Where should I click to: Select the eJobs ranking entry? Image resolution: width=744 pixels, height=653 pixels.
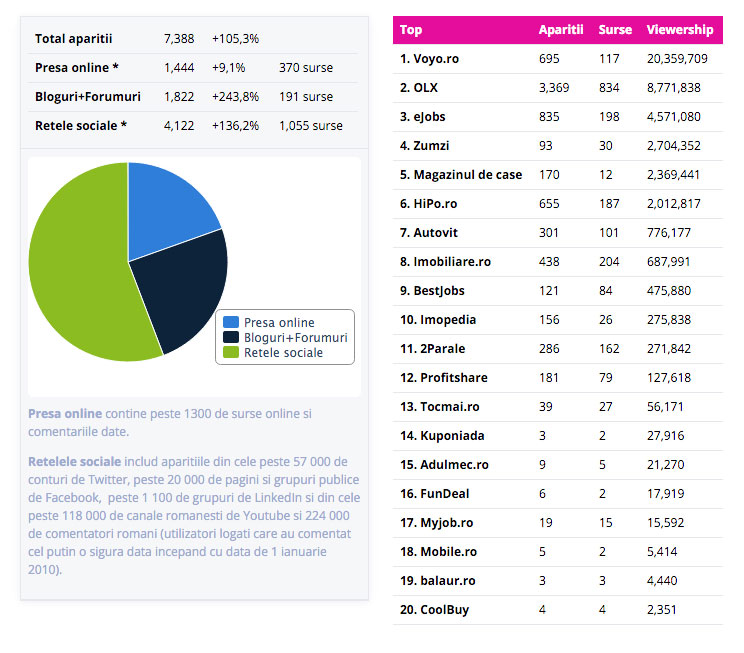click(x=429, y=117)
